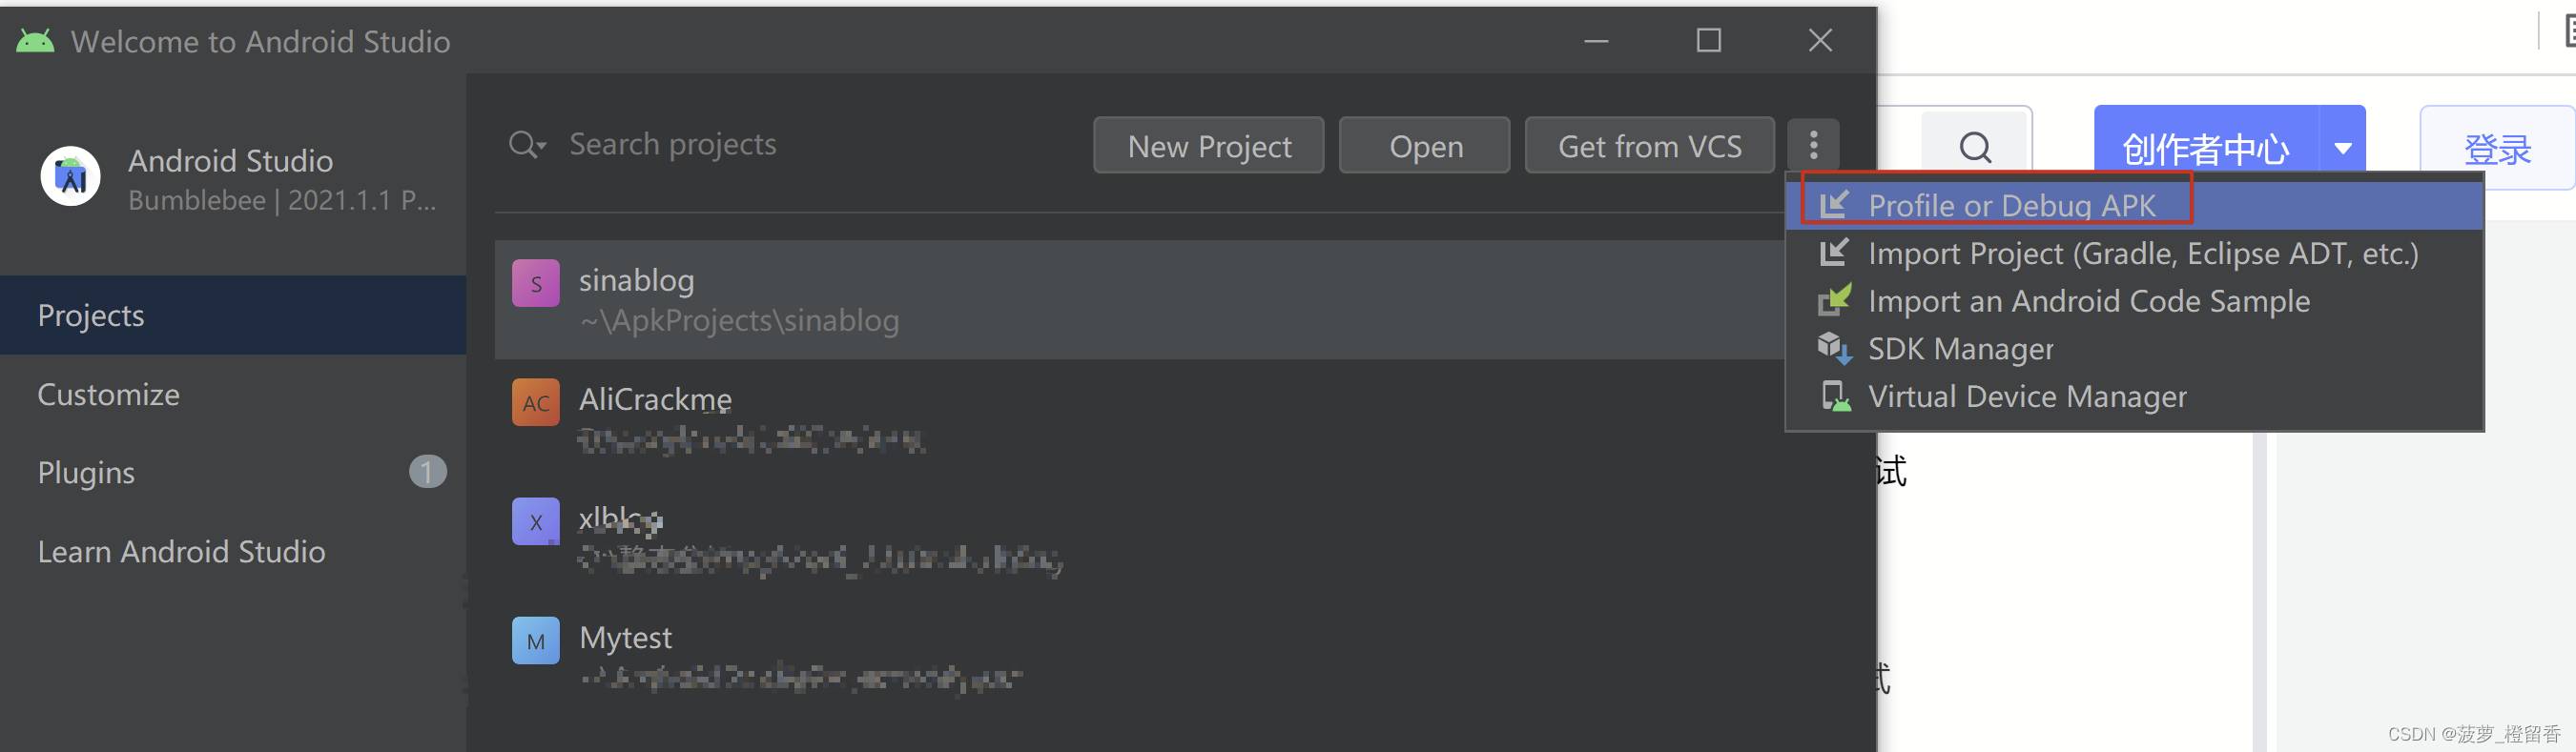Click the Android Studio logo avatar

[70, 176]
